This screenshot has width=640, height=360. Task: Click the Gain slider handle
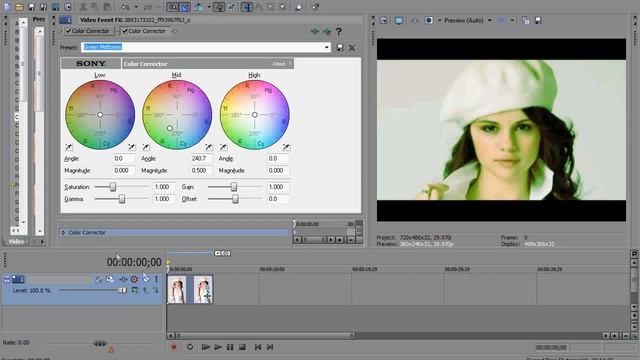[233, 187]
